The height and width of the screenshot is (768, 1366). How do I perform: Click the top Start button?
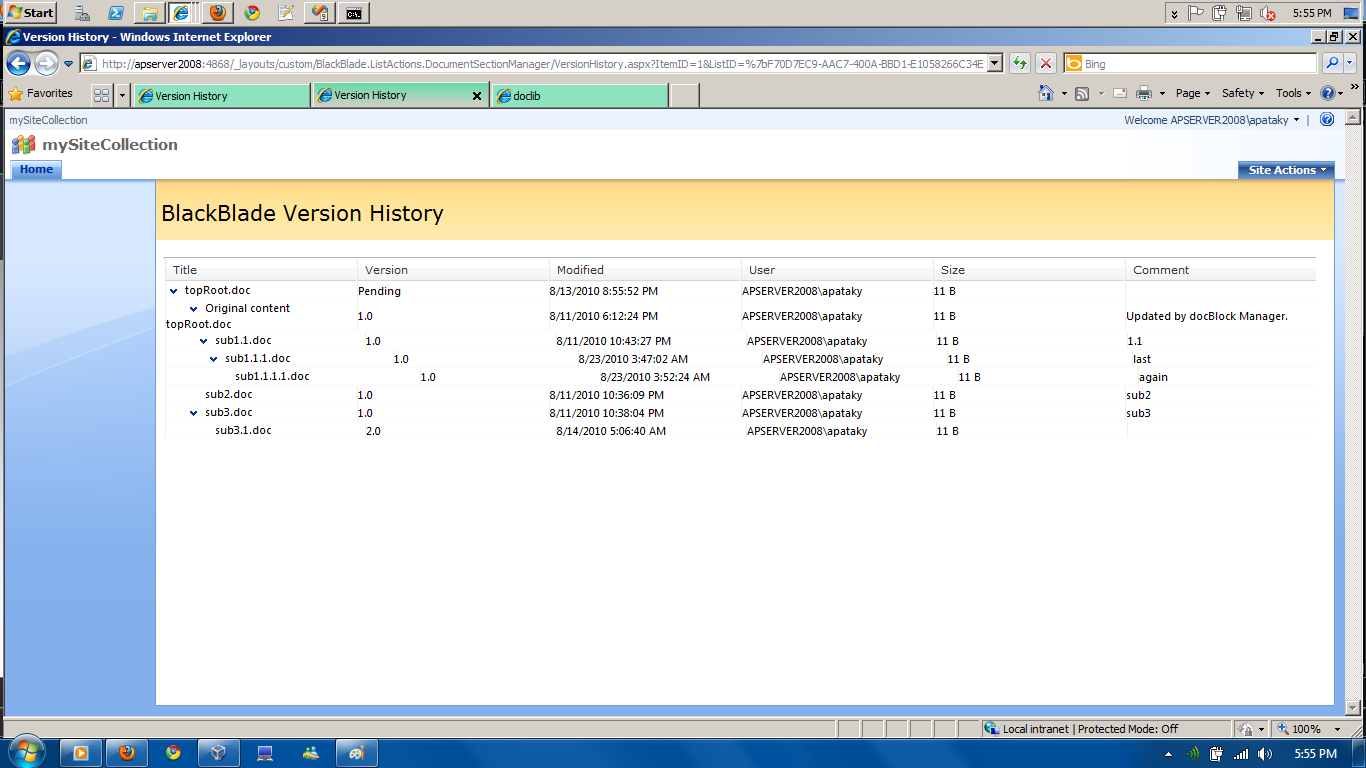[x=31, y=13]
